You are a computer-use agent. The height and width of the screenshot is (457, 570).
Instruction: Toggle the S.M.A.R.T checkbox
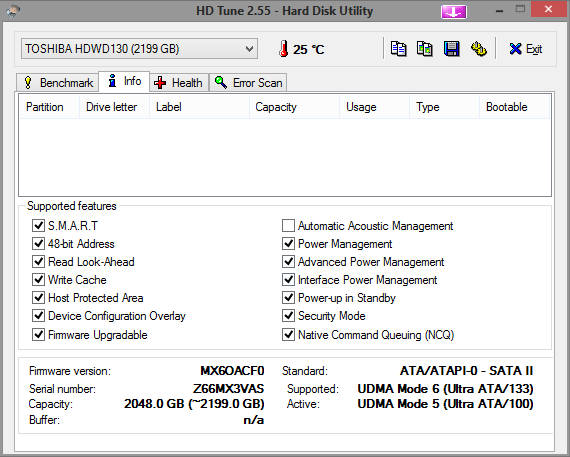38,225
